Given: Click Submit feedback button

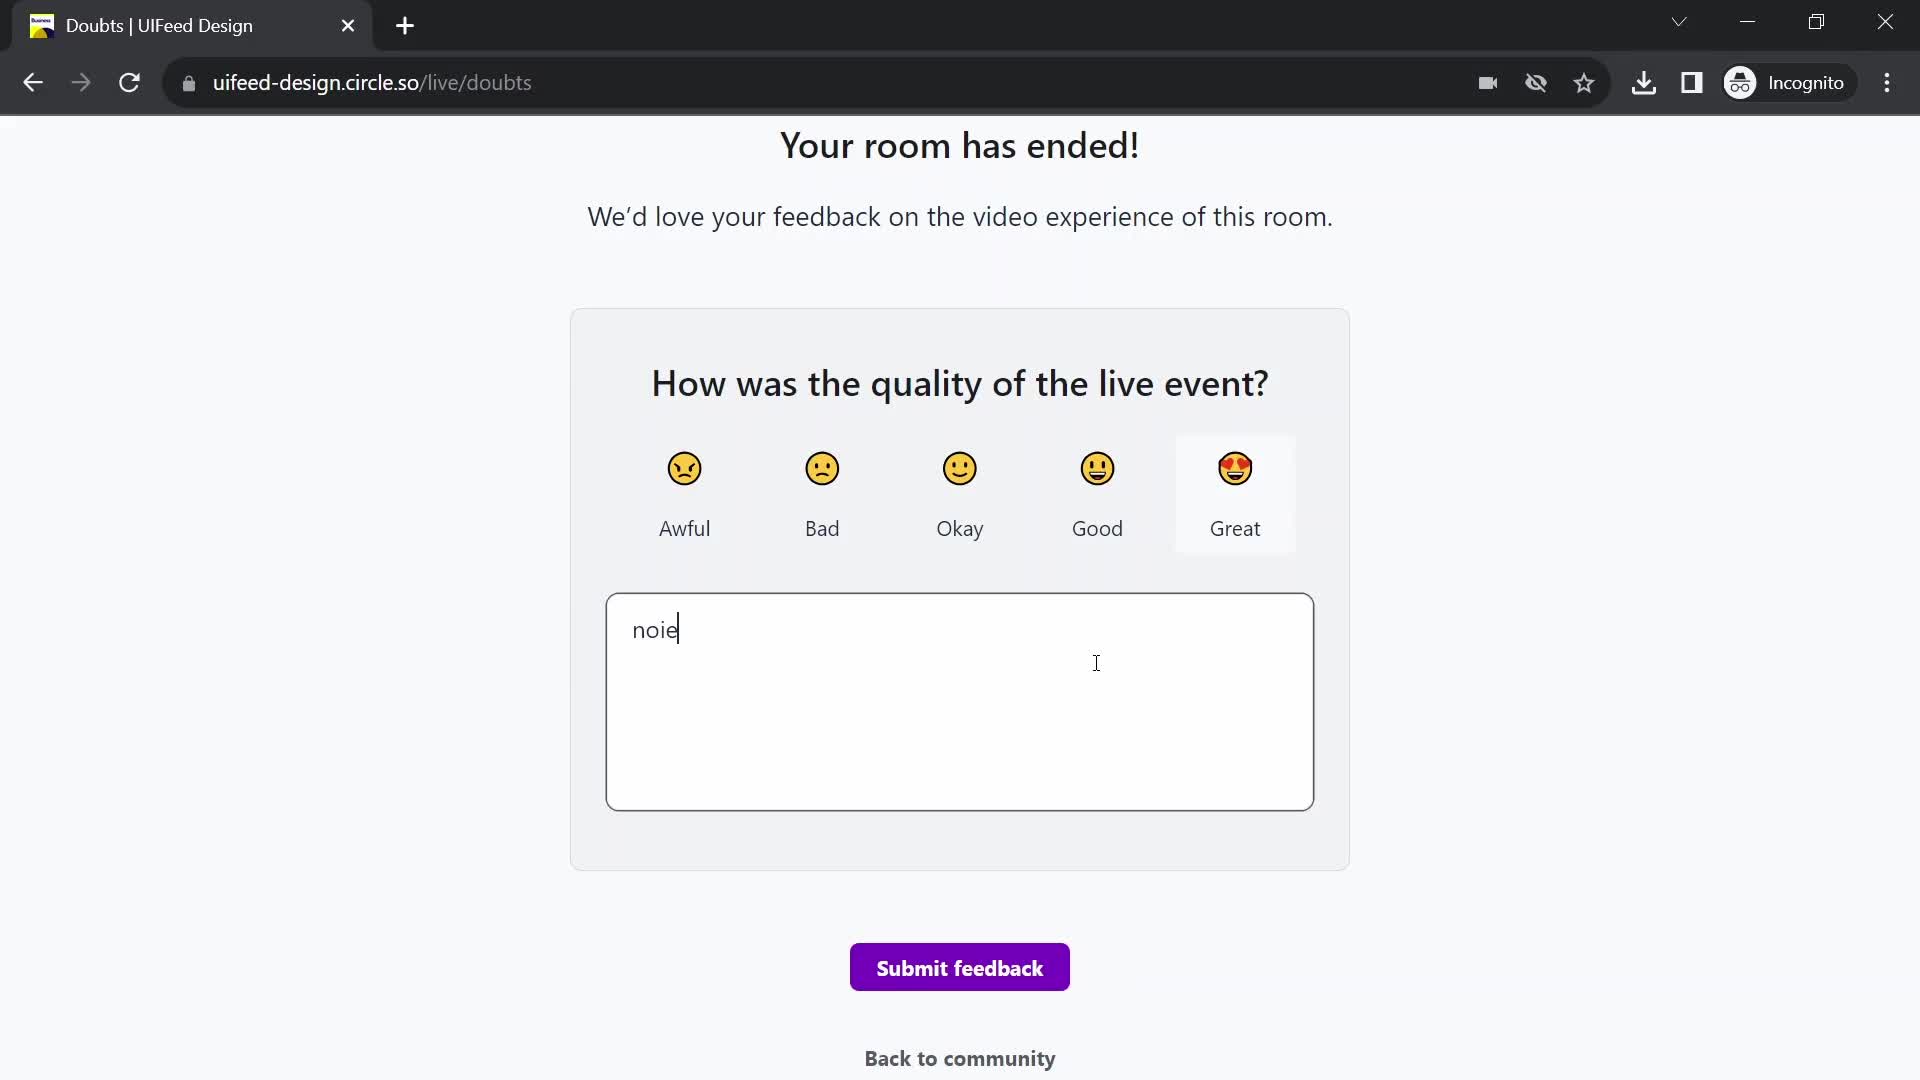Looking at the screenshot, I should pyautogui.click(x=960, y=967).
